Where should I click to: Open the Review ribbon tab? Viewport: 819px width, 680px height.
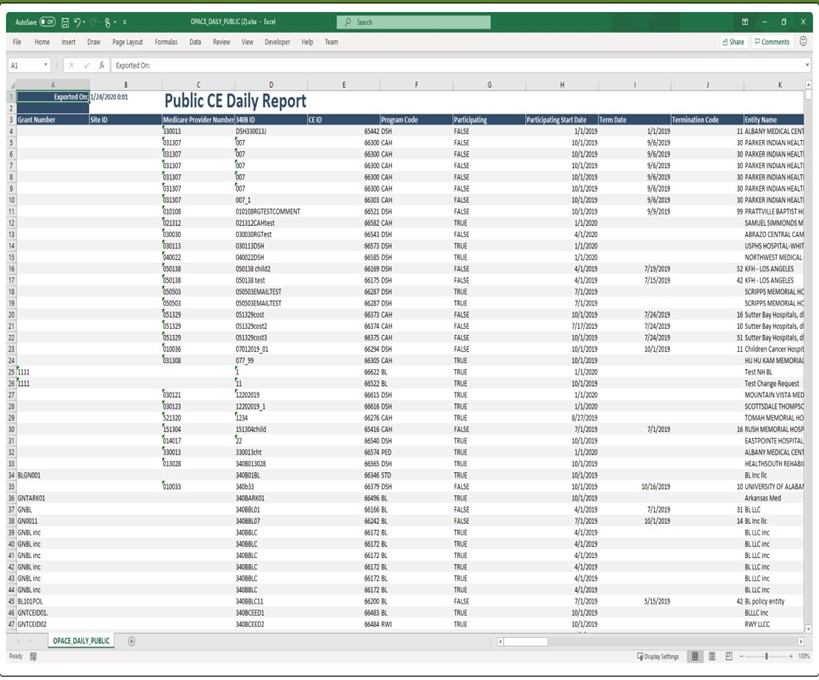click(x=221, y=42)
